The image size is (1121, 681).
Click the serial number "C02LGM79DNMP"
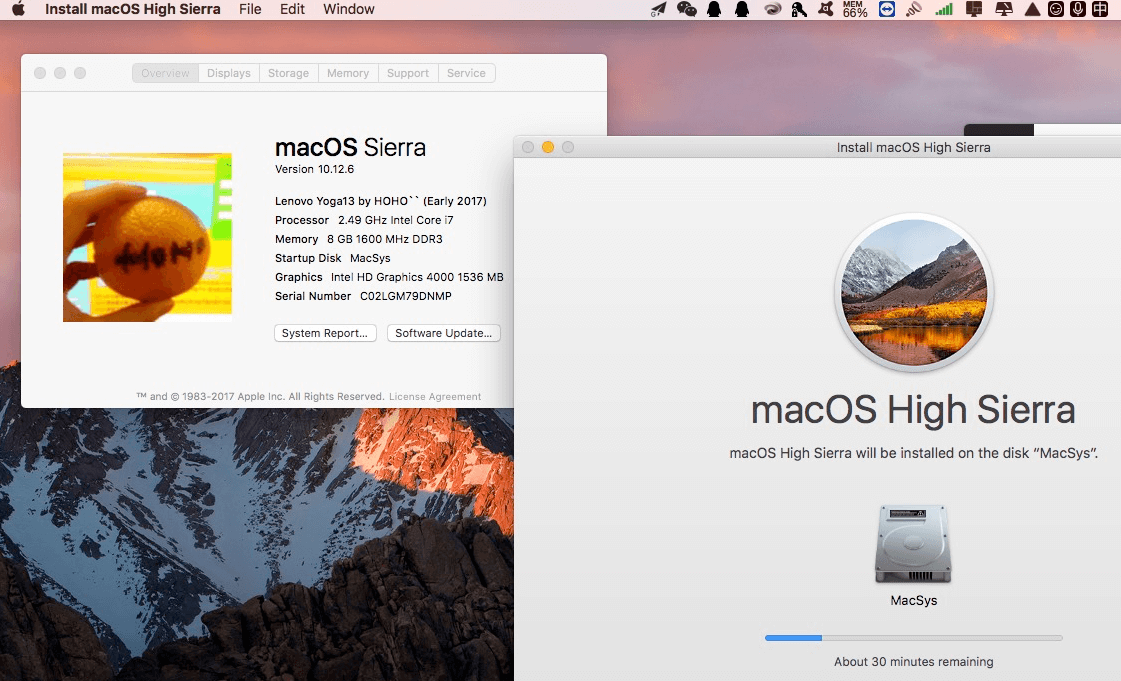click(x=405, y=296)
